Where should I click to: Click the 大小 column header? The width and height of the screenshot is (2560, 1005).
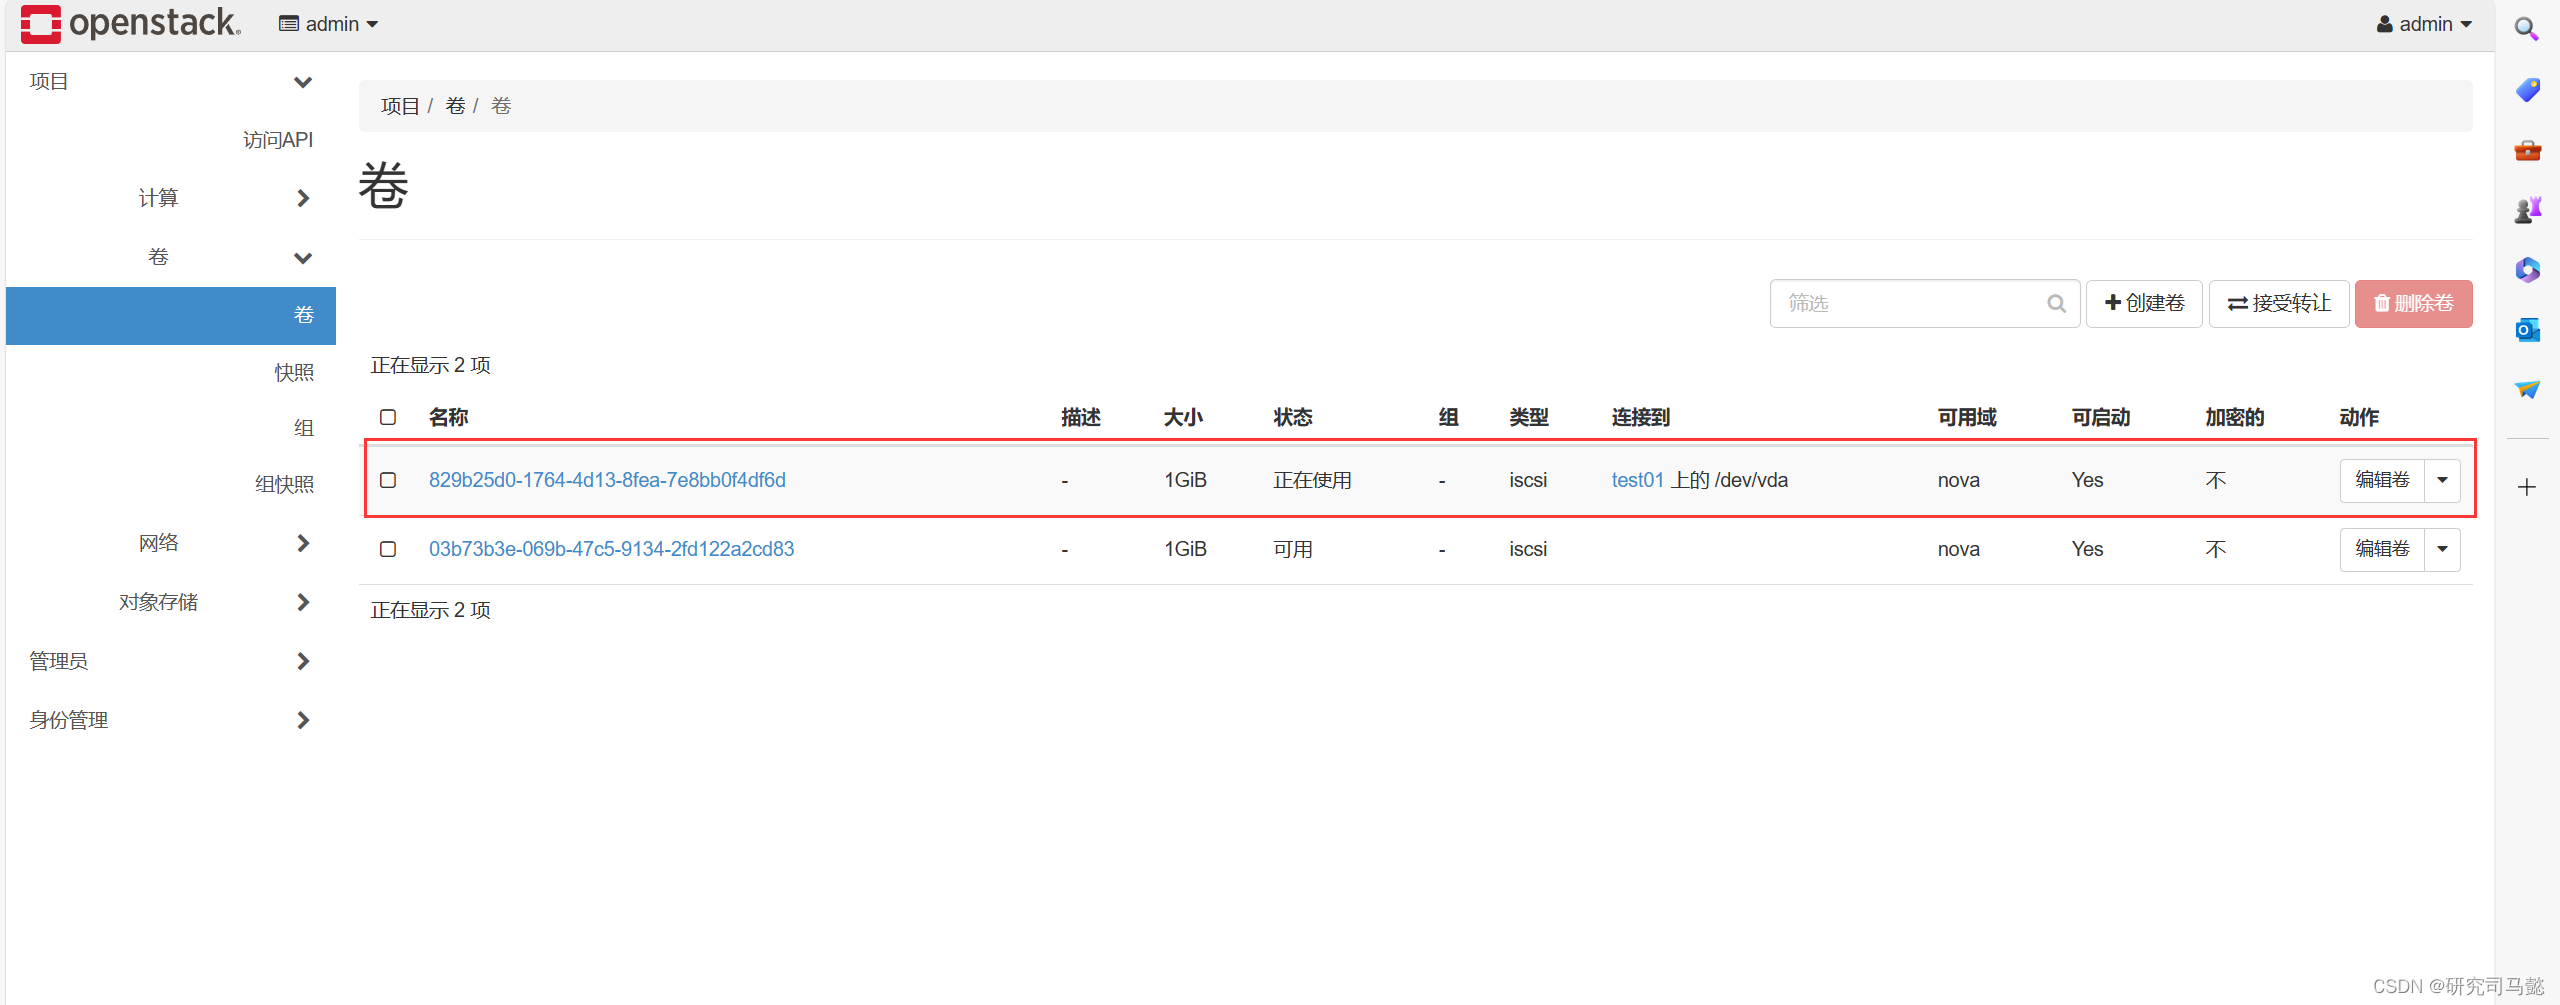(x=1183, y=417)
